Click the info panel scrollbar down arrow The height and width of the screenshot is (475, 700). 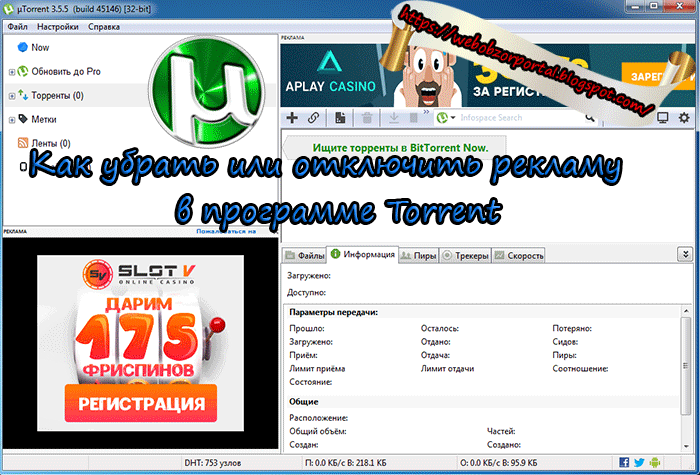686,446
